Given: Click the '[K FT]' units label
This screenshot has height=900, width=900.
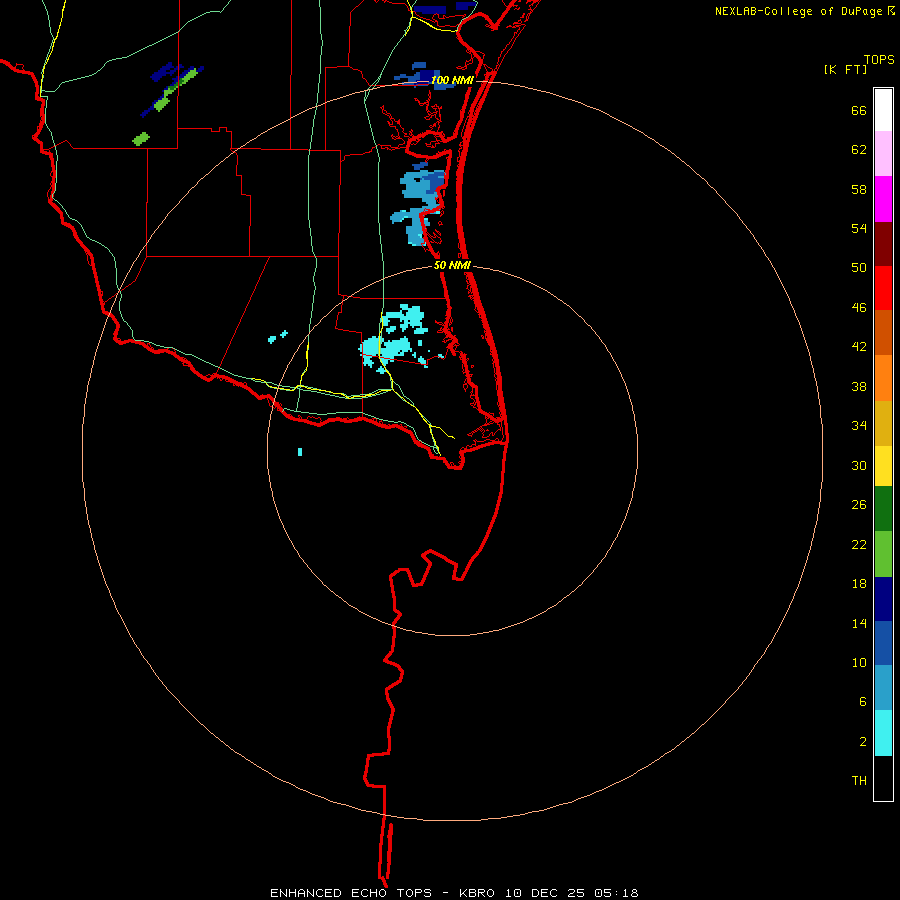Looking at the screenshot, I should 845,70.
